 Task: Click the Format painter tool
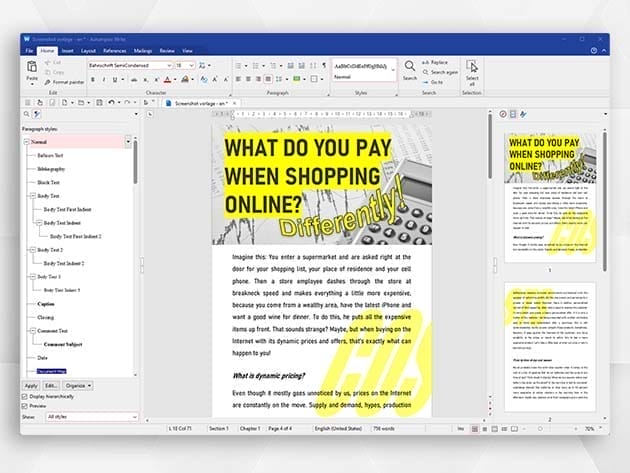(x=65, y=82)
